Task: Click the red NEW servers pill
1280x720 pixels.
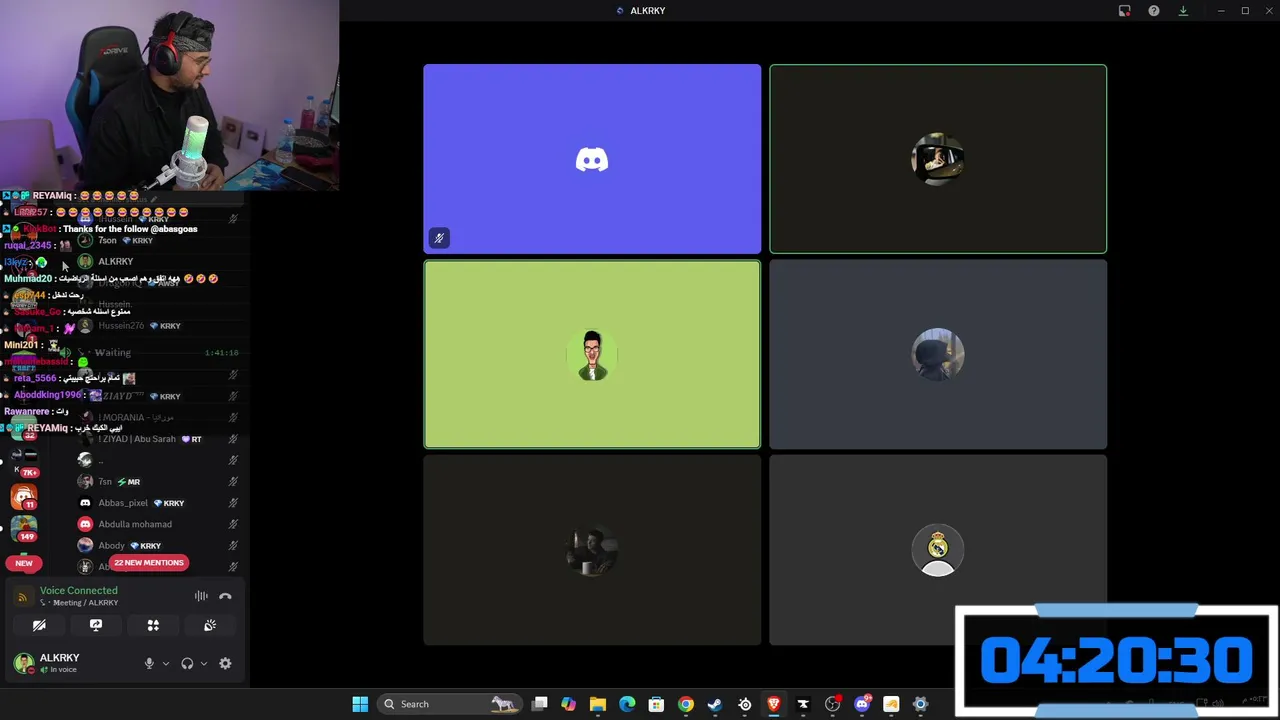Action: [x=24, y=563]
